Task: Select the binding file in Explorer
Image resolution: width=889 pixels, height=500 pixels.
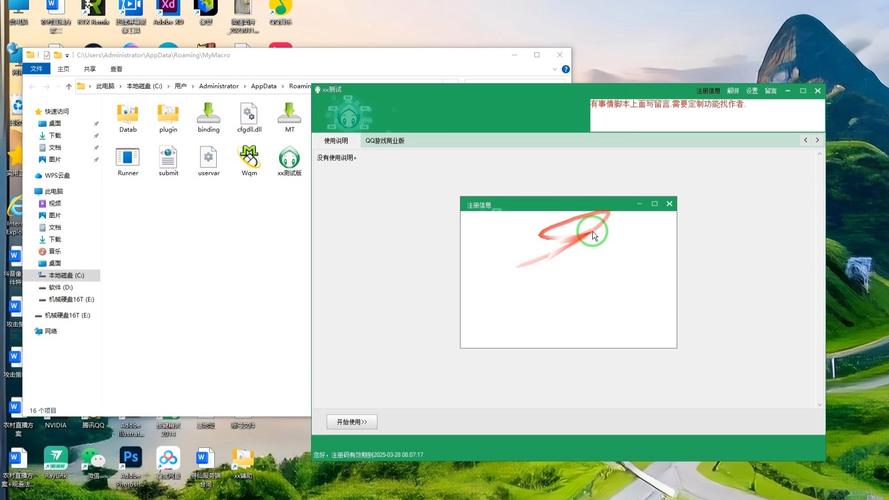Action: click(x=208, y=117)
